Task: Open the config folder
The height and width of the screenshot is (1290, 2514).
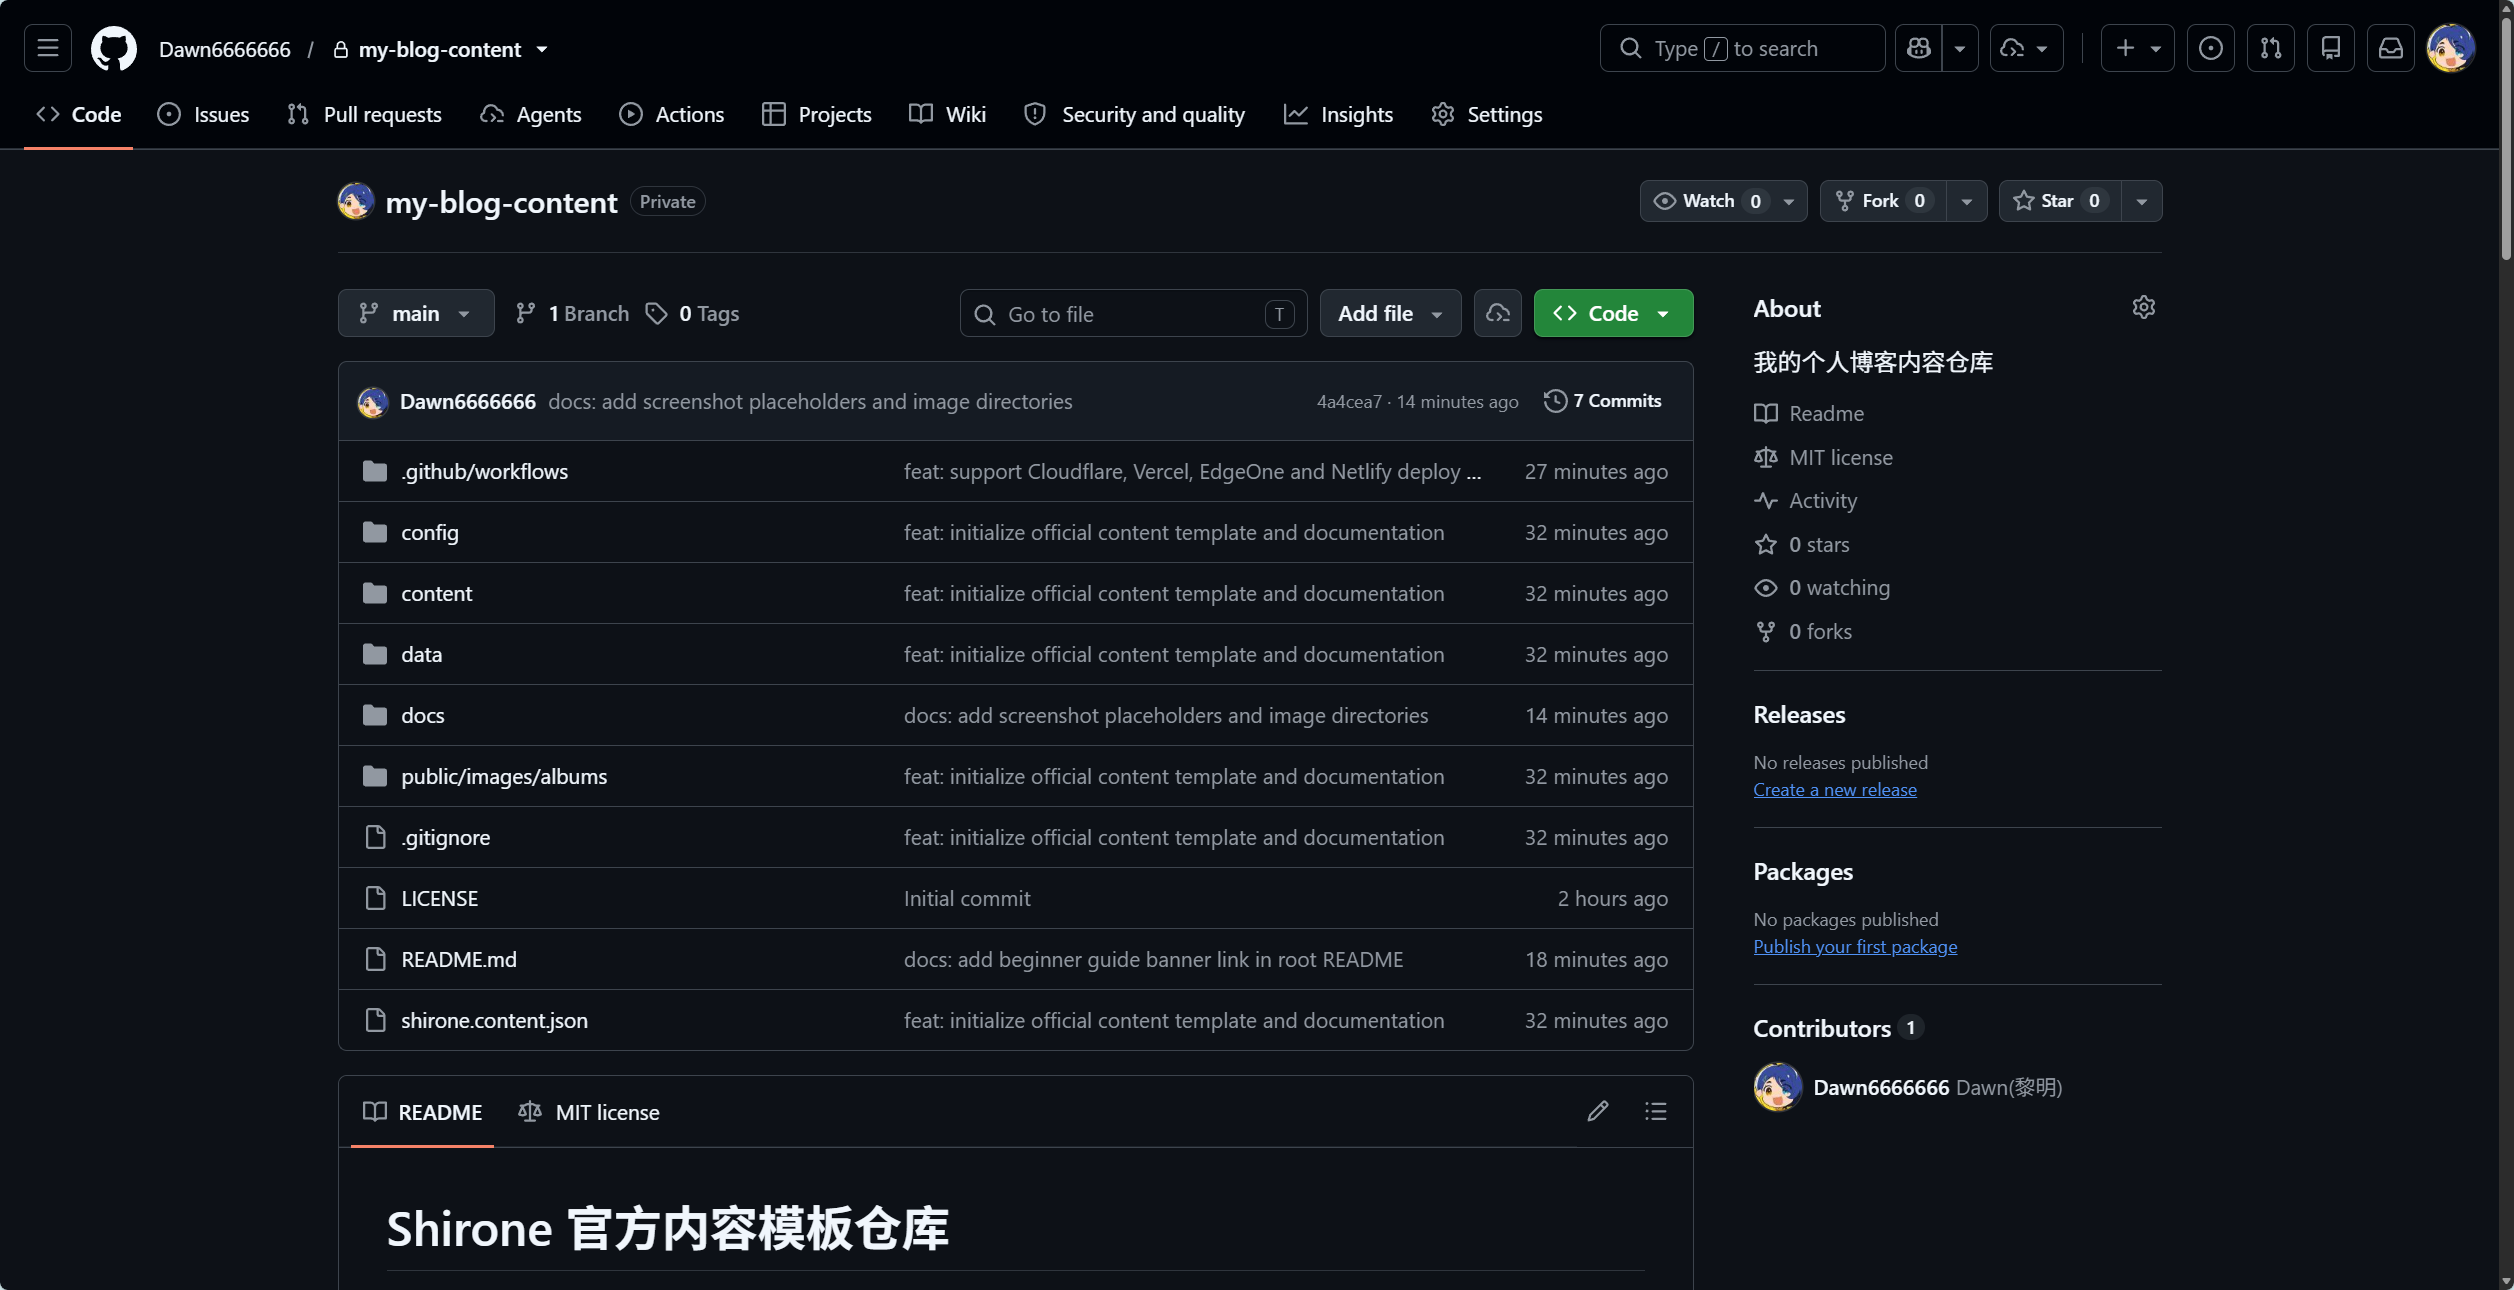Action: 430,532
